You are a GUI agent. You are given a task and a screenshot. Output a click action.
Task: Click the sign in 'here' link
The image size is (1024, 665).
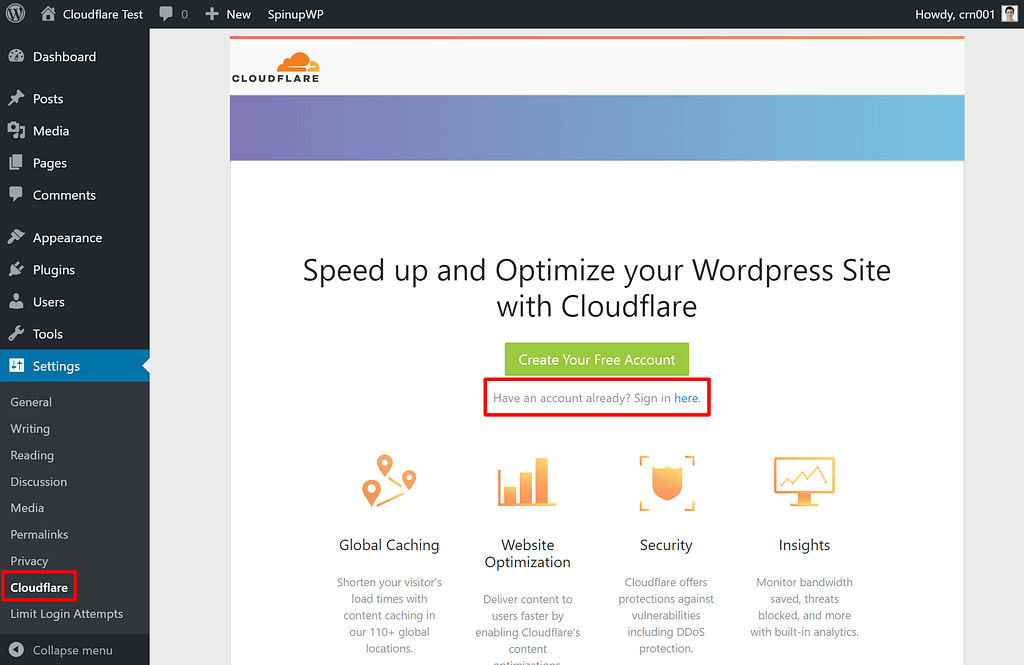tap(687, 397)
